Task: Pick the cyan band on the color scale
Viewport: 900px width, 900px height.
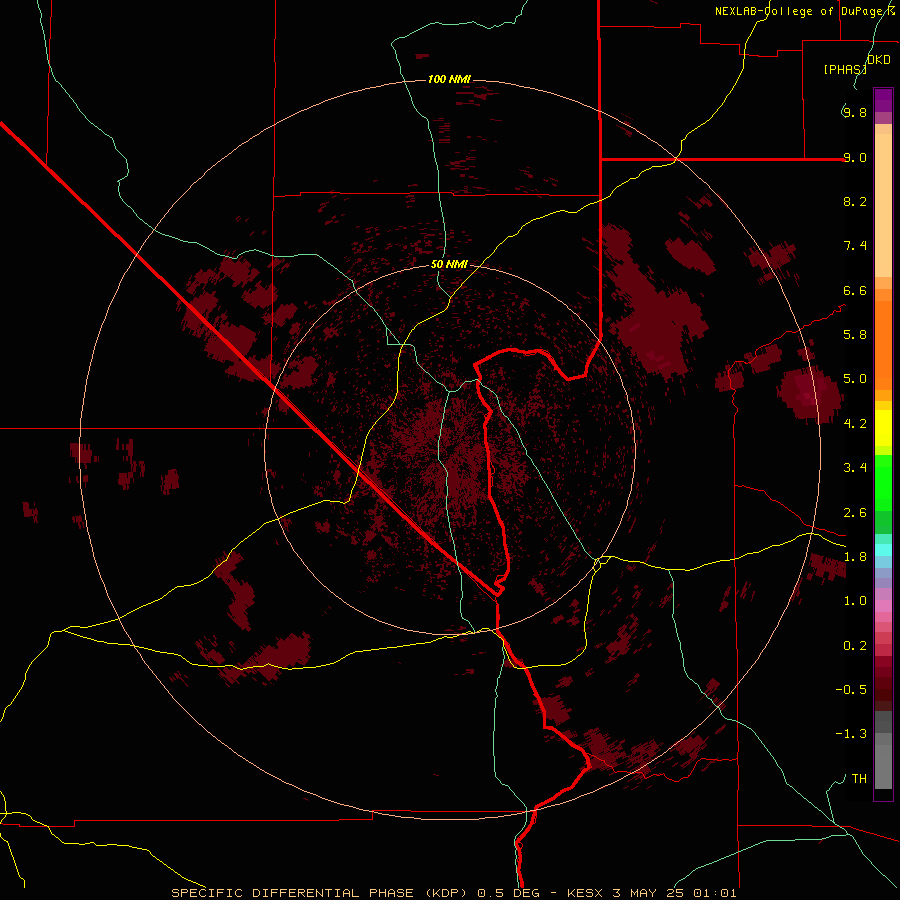Action: tap(883, 550)
